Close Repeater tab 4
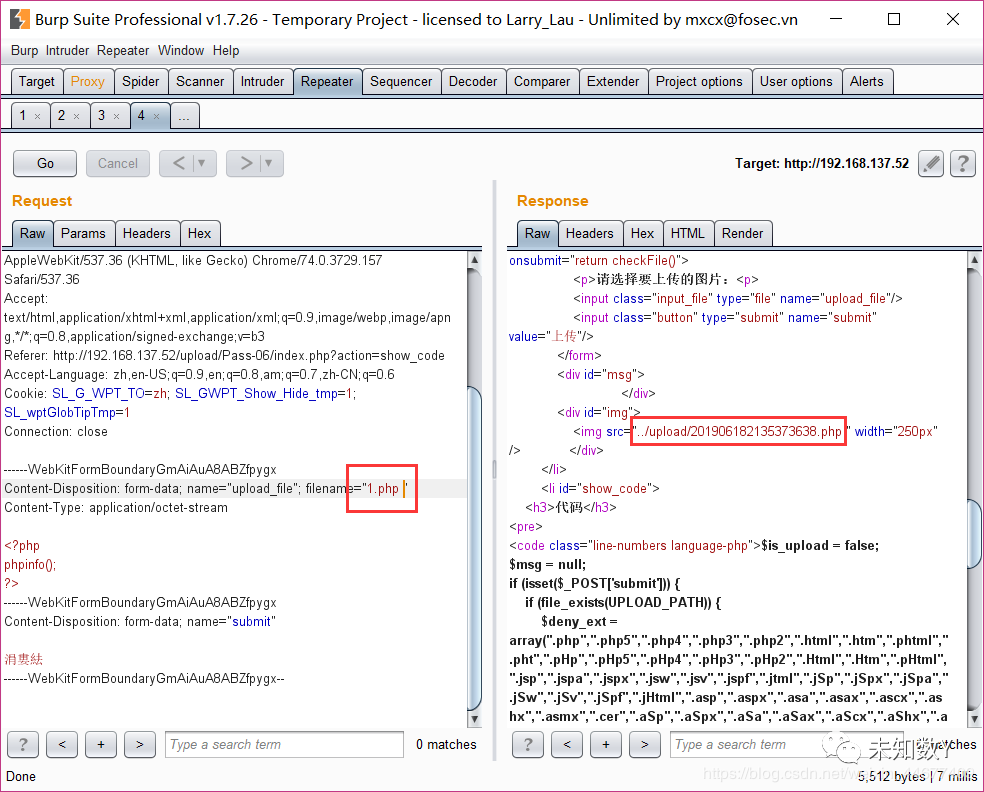 tap(156, 116)
